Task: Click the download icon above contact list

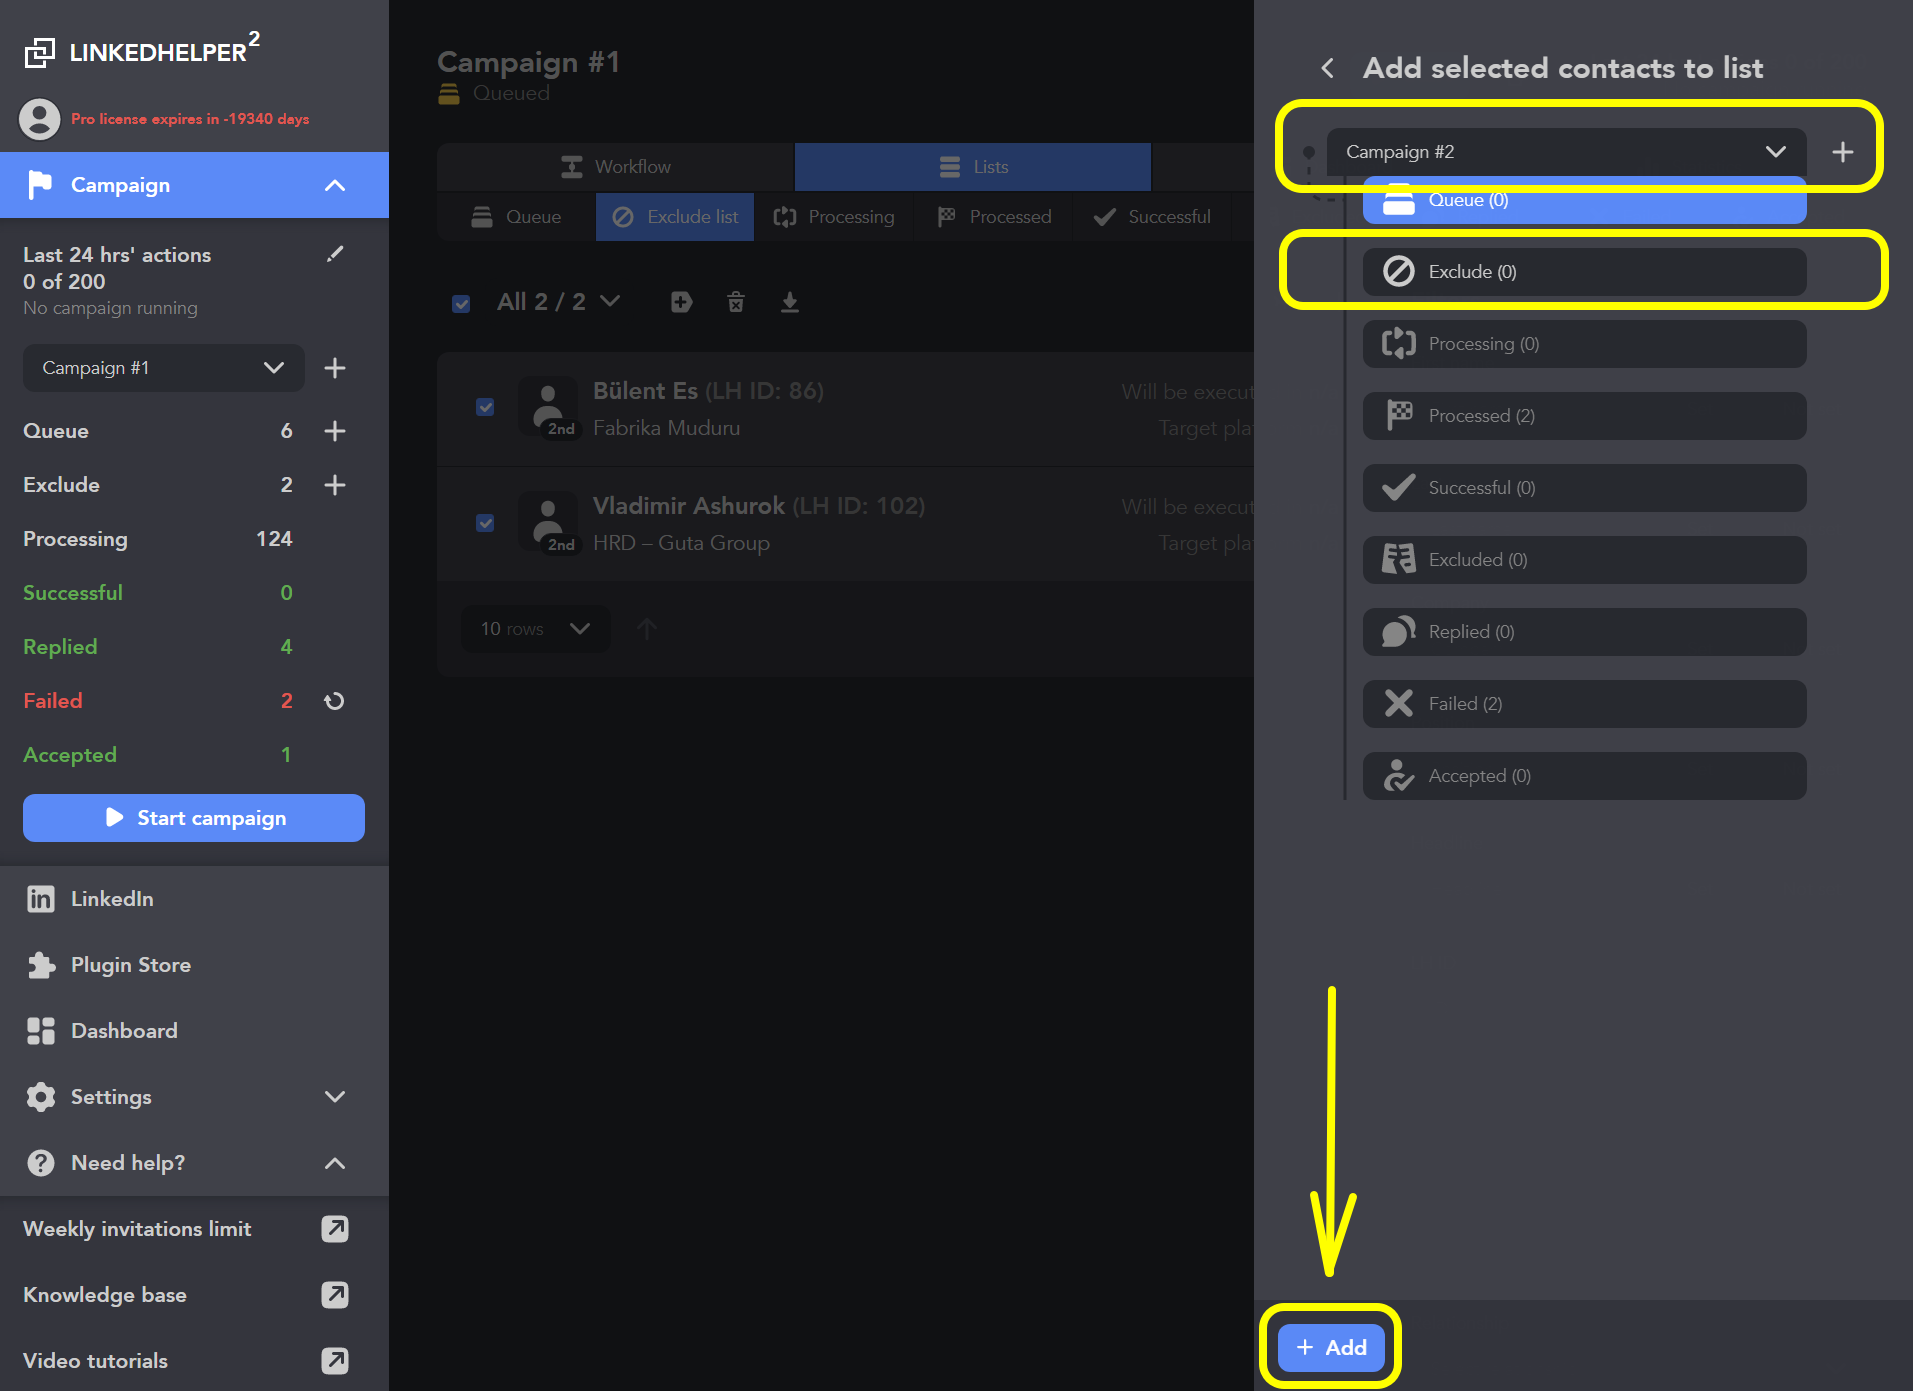Action: [x=790, y=302]
